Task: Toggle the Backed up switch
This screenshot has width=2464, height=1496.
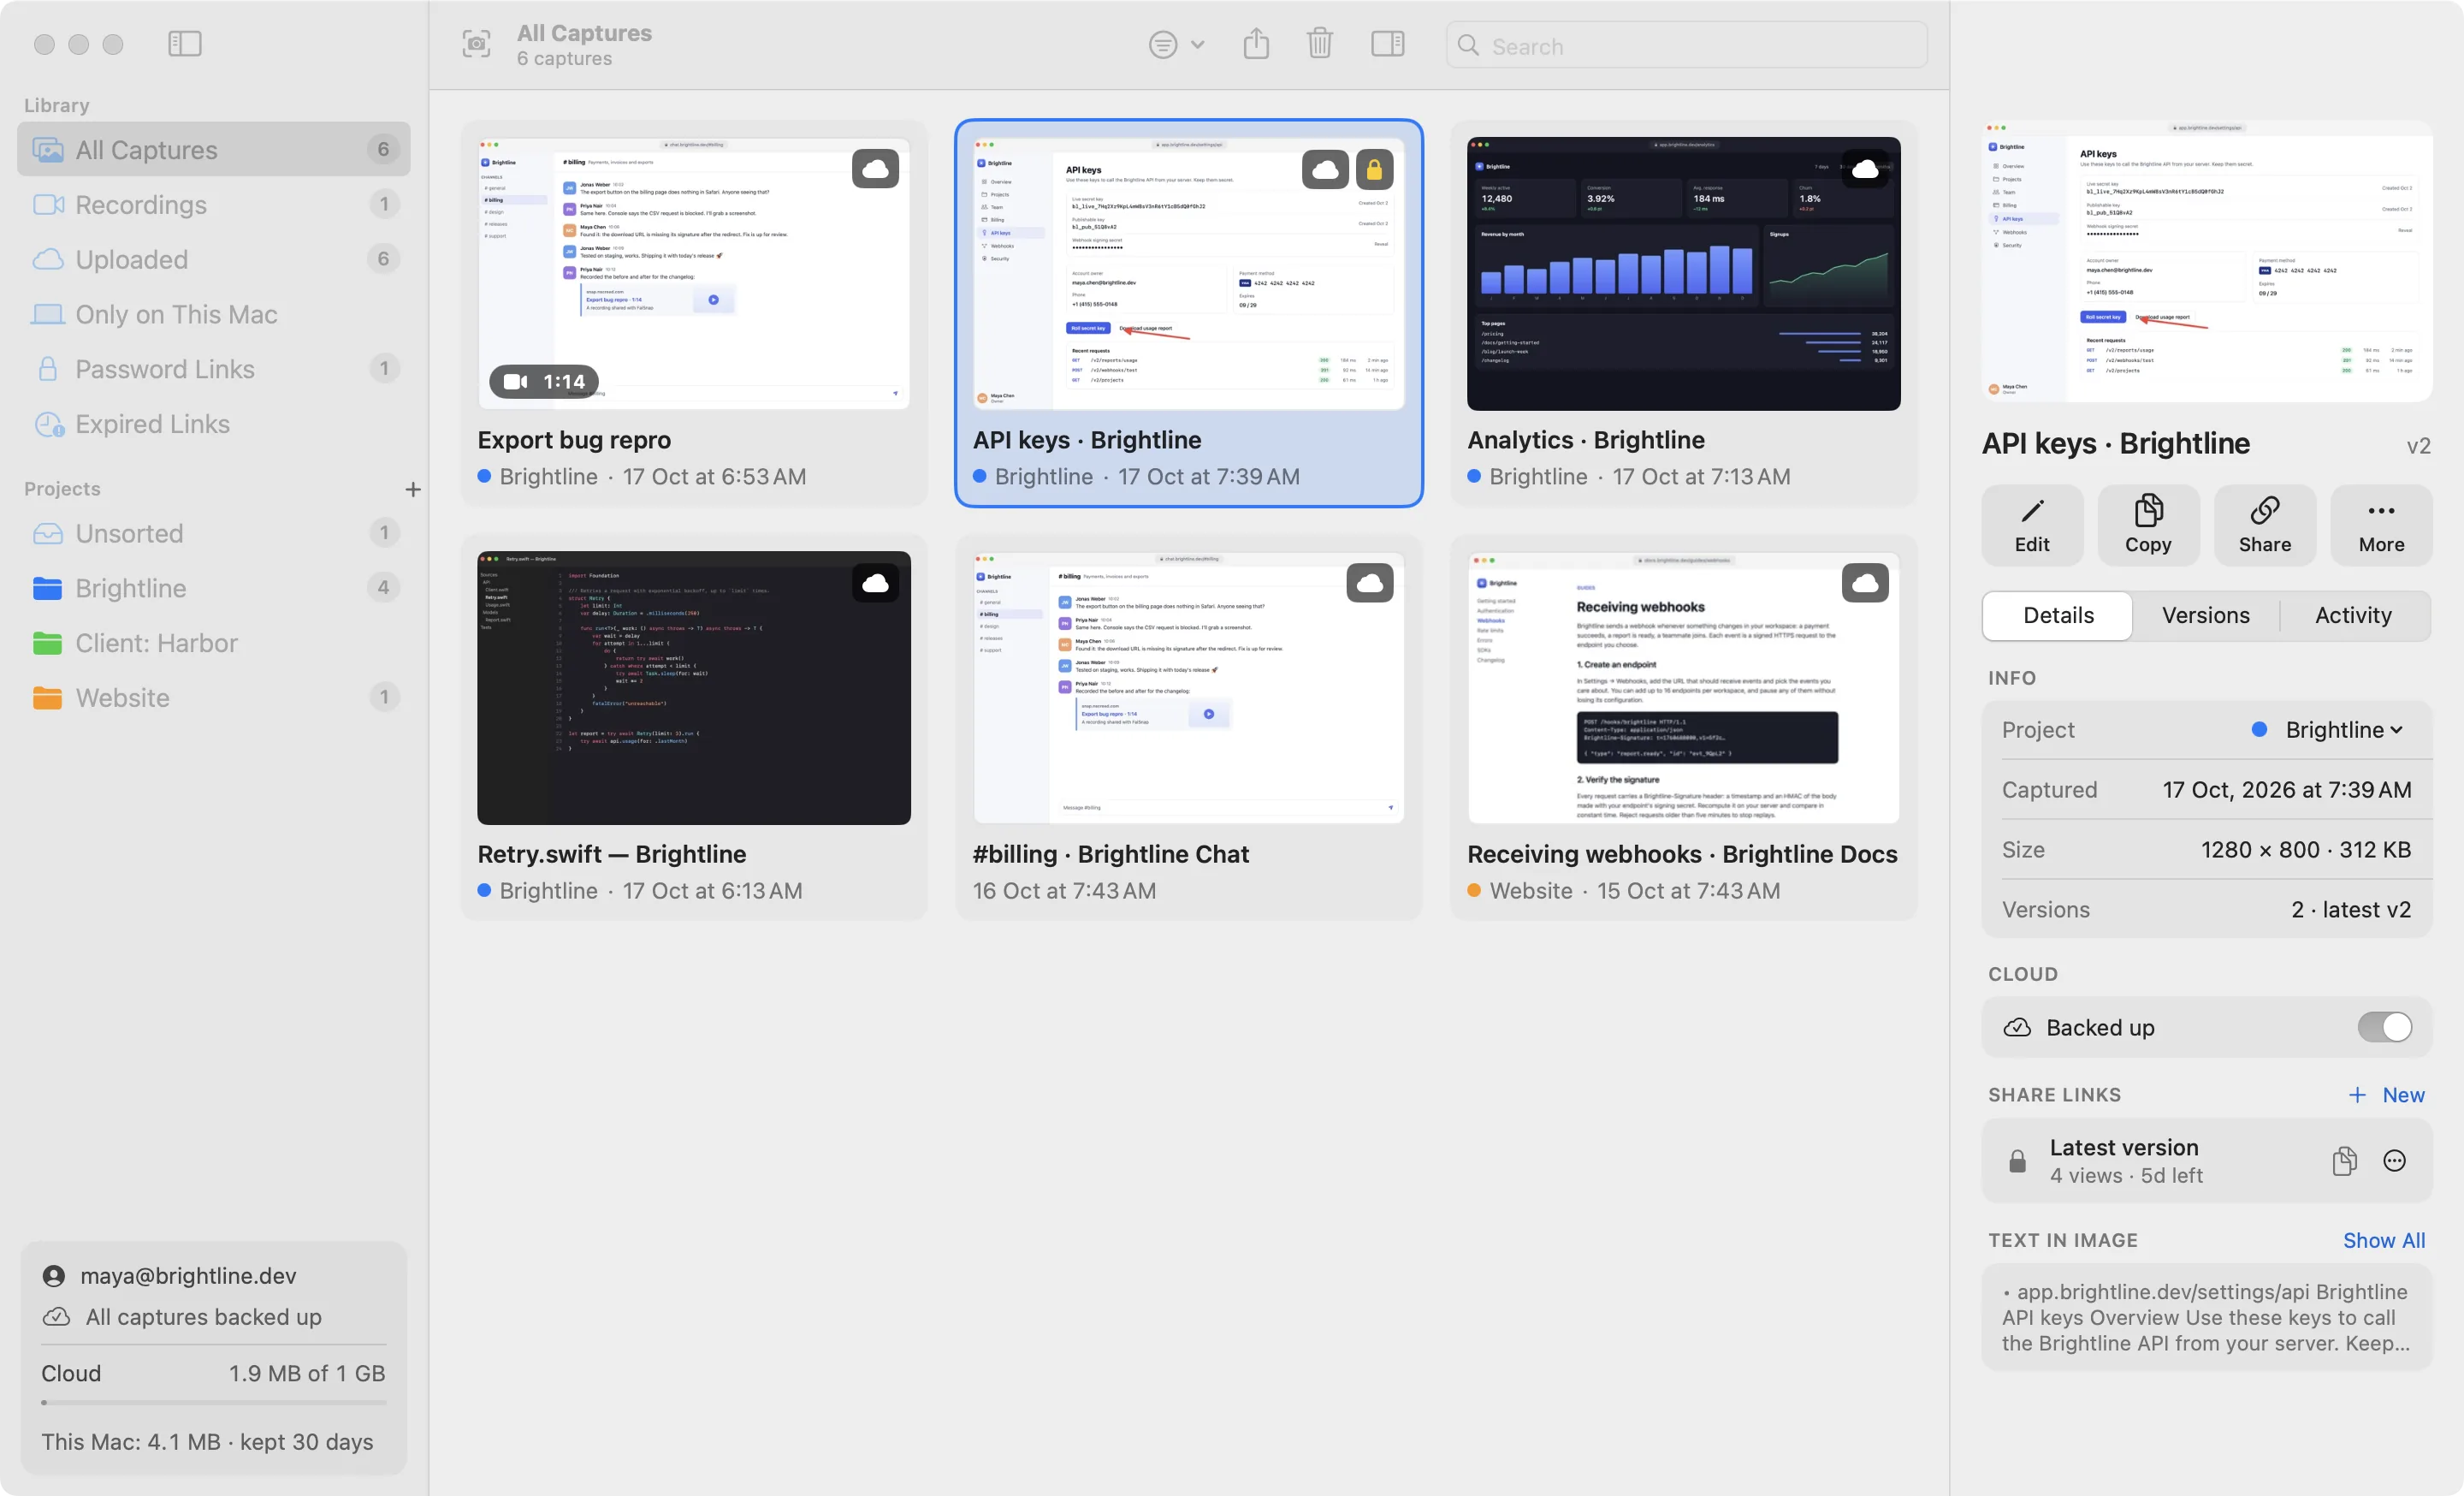Action: click(x=2384, y=1027)
